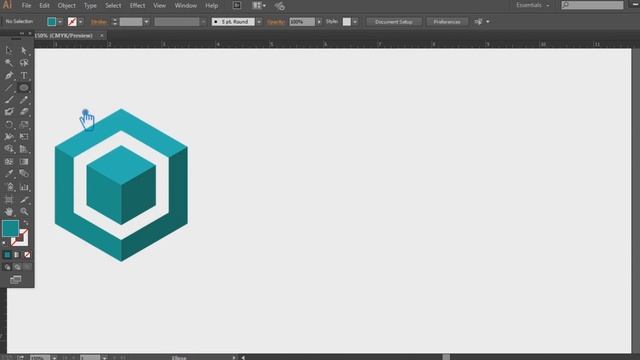
Task: Select the CMYK/Preview document tab
Action: coord(64,36)
